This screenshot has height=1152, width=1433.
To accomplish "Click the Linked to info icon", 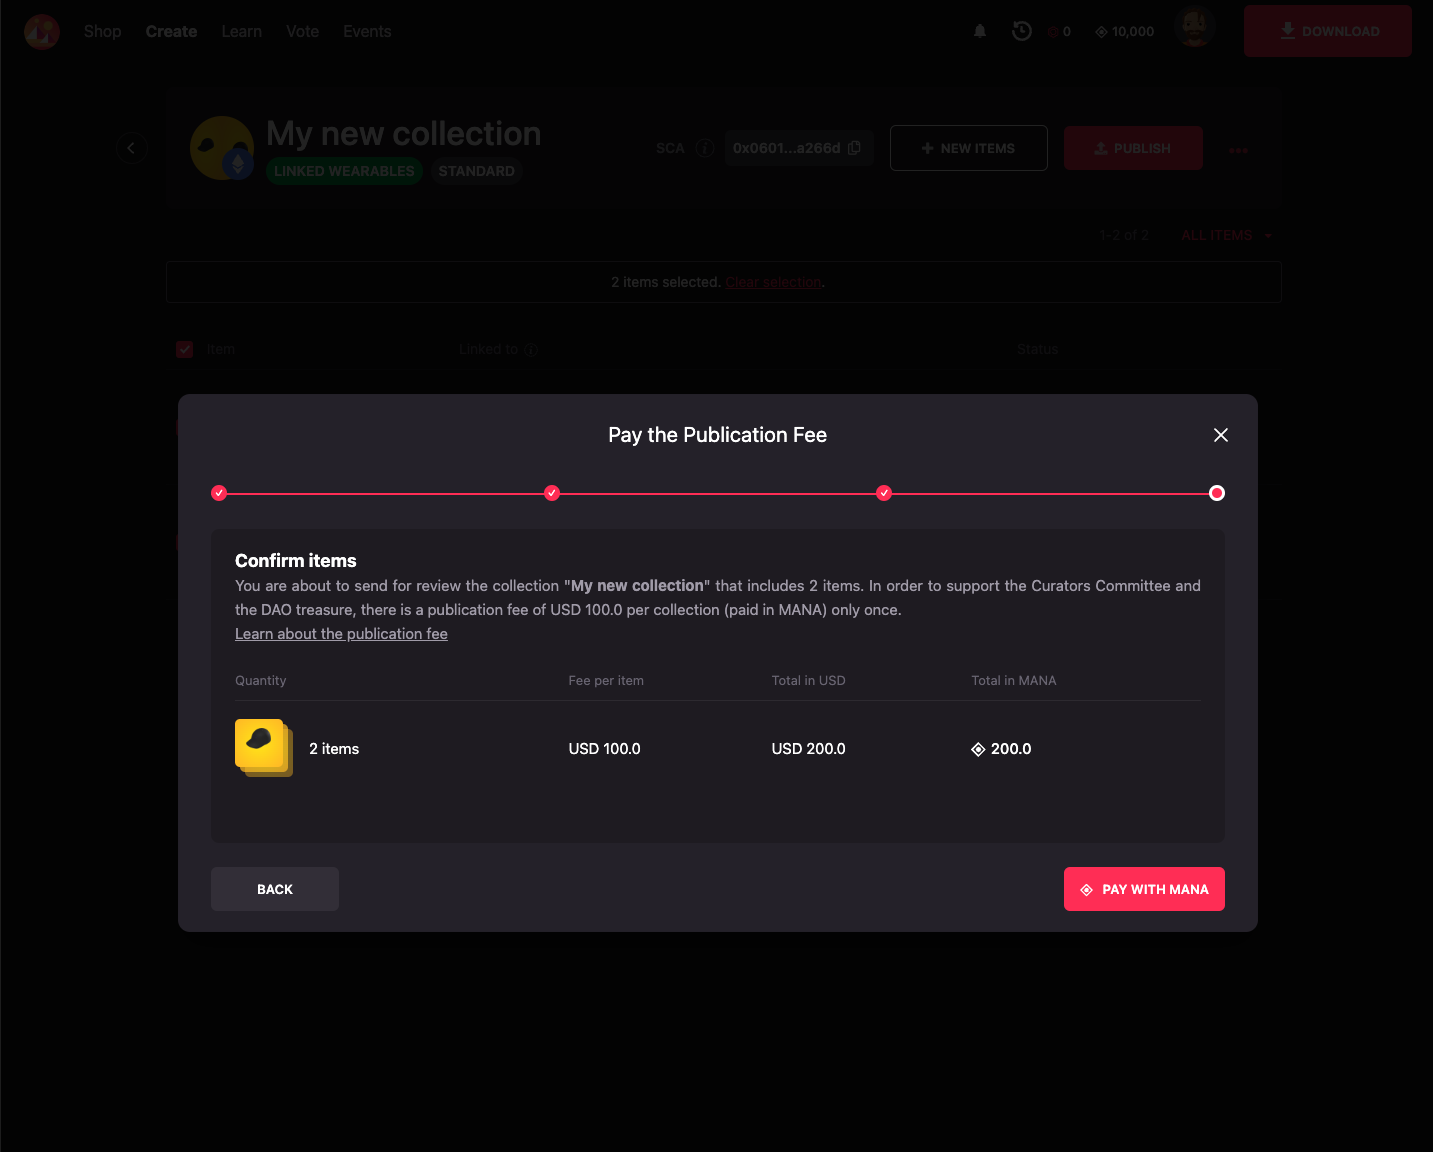I will 531,350.
